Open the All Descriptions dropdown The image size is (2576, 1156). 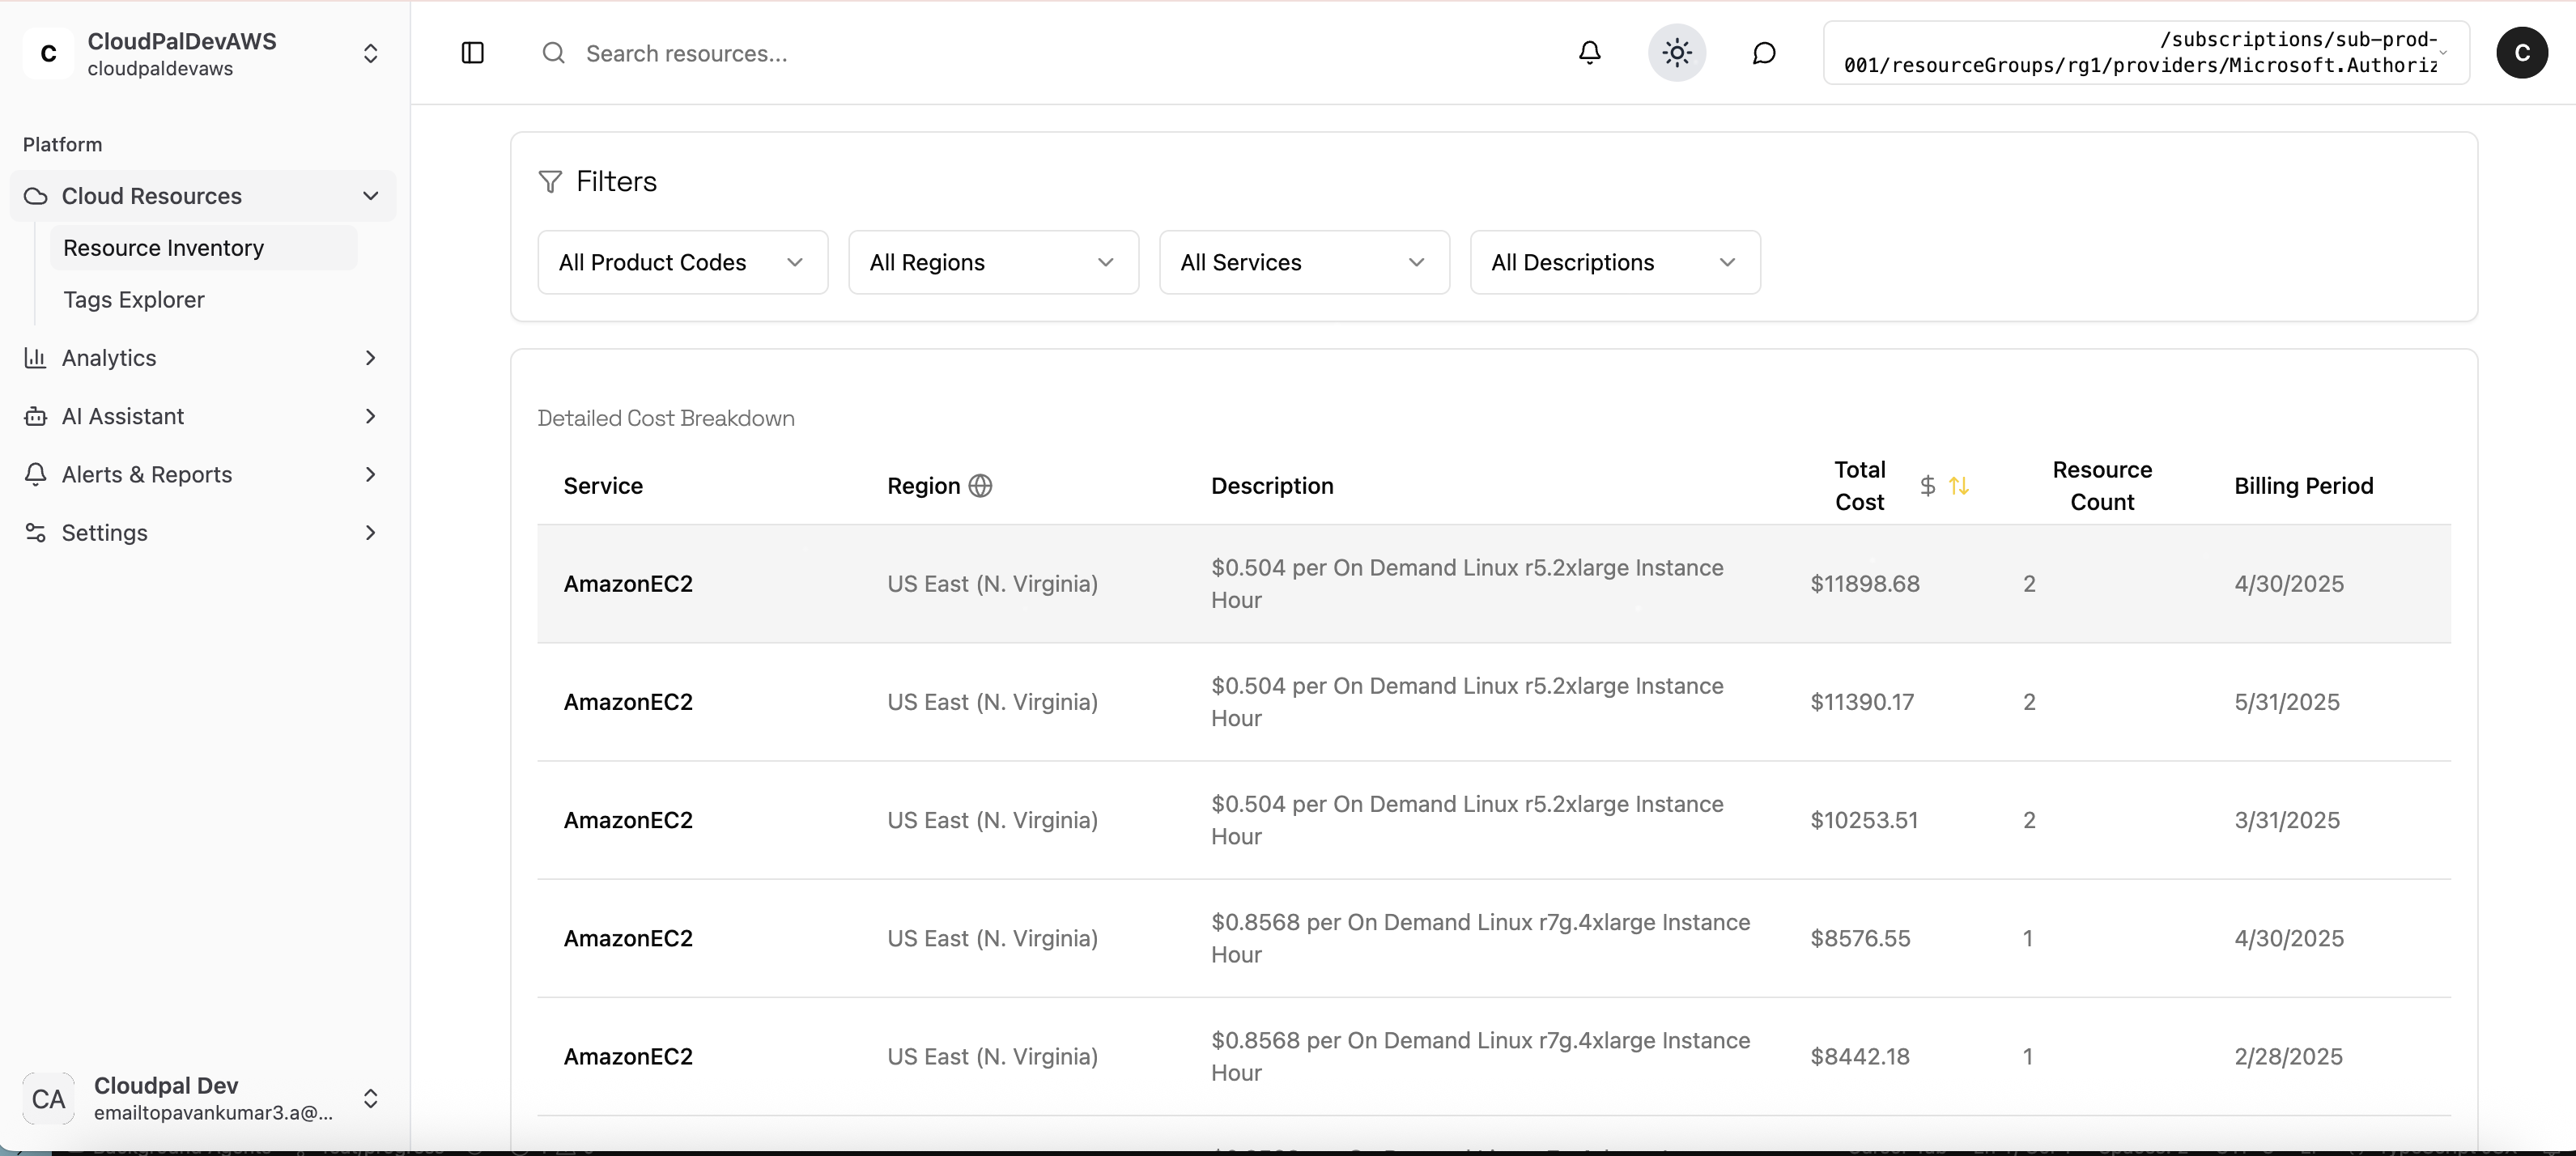1616,262
